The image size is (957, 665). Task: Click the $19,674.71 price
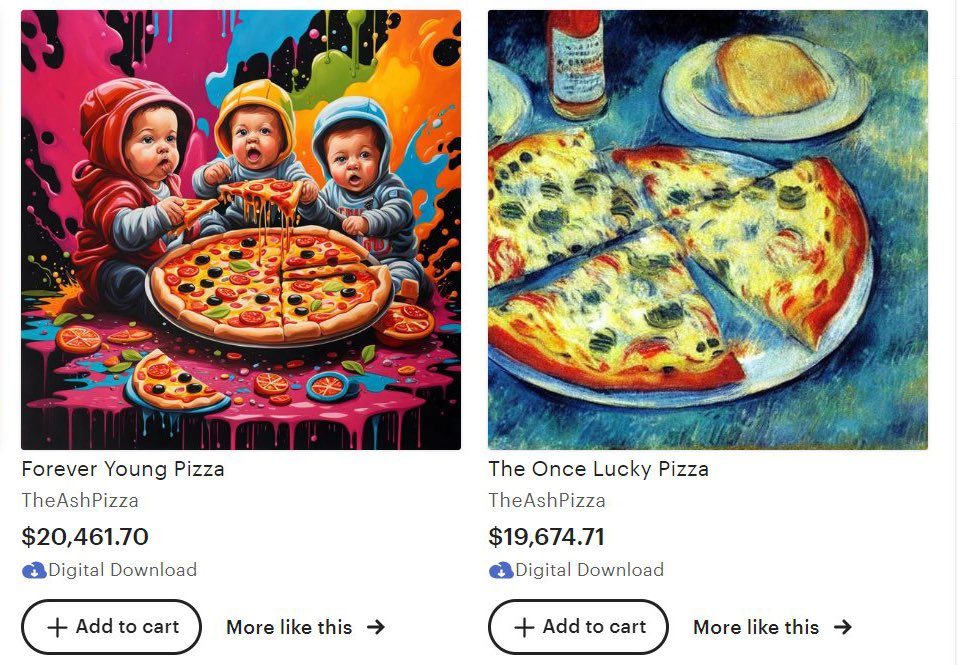click(546, 537)
